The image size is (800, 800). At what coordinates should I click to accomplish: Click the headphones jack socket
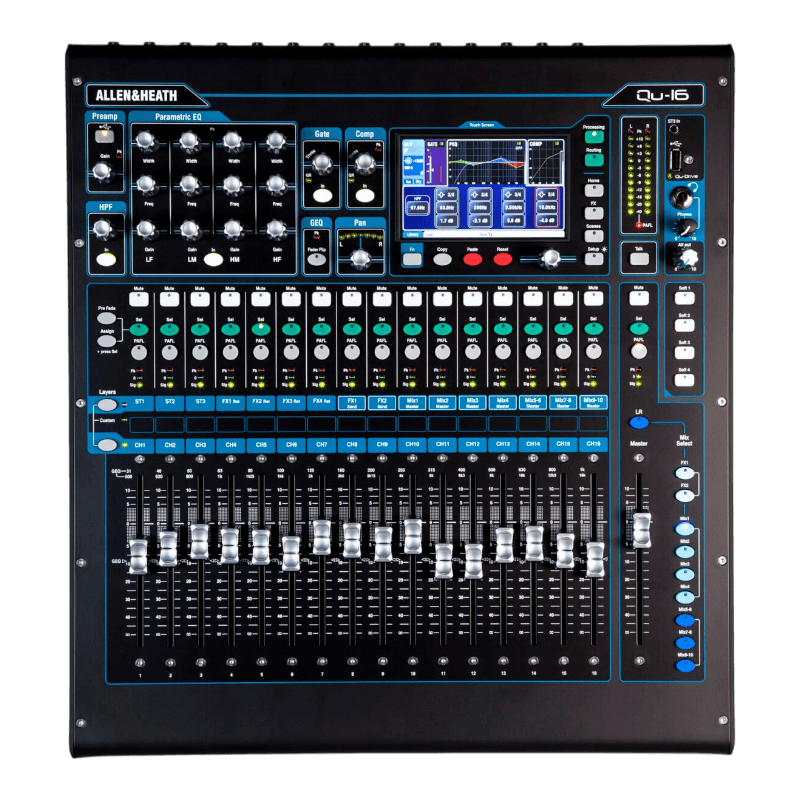tap(681, 196)
